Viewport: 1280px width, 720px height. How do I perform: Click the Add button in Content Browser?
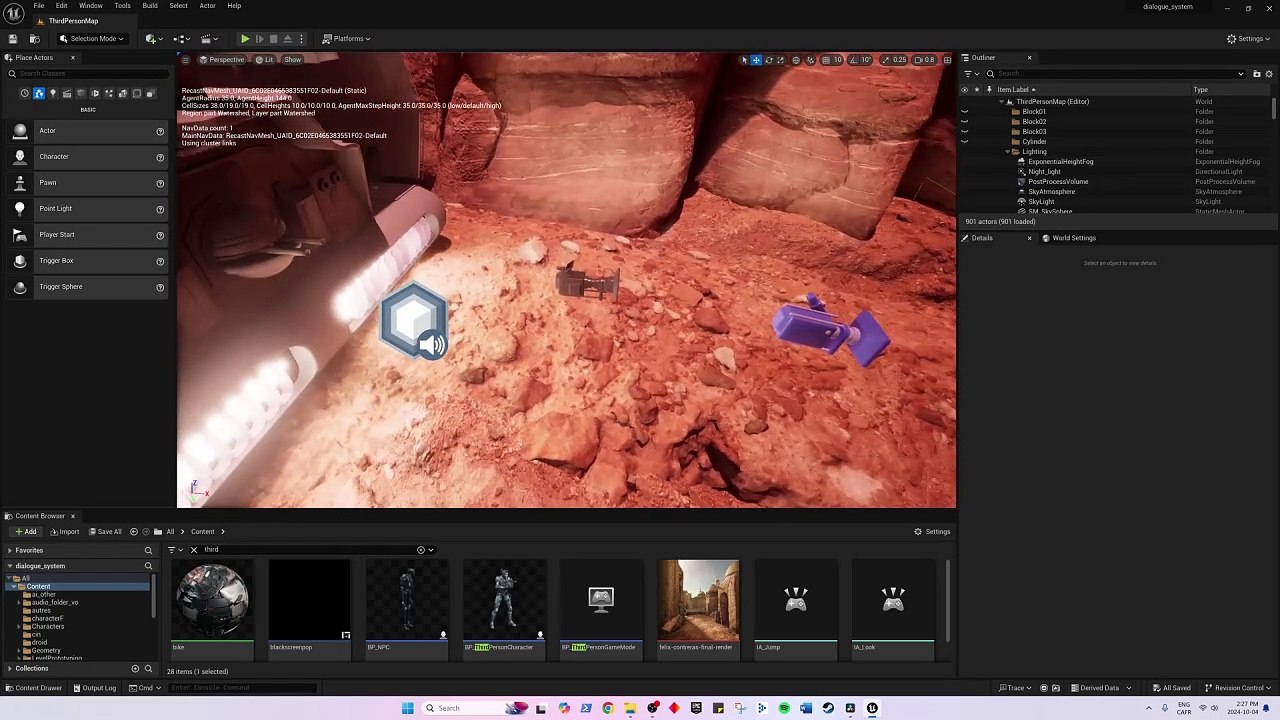[x=26, y=532]
